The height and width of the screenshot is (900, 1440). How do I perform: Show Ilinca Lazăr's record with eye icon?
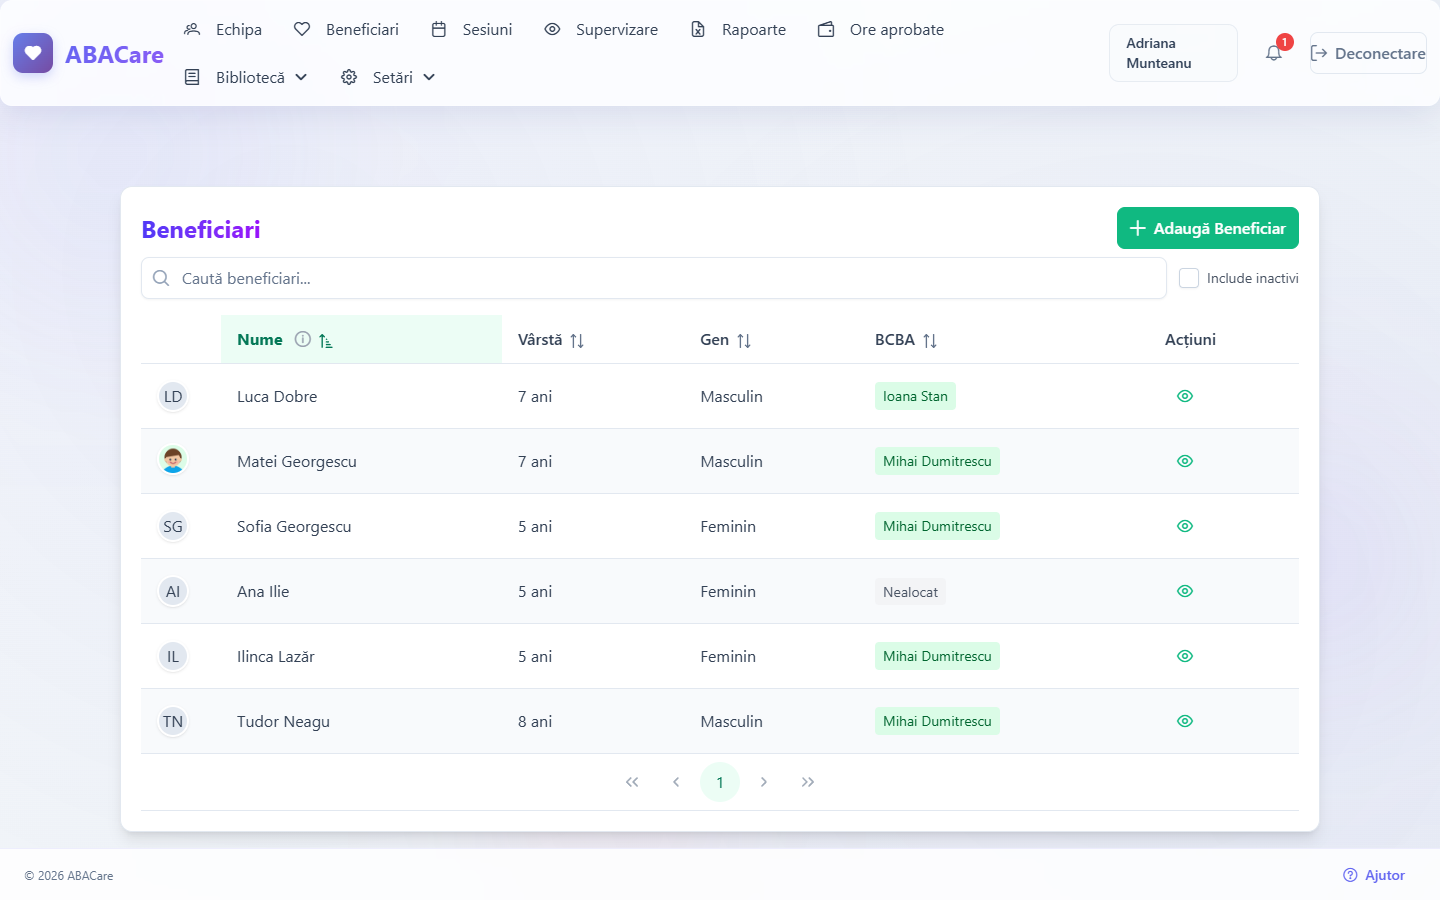pos(1185,656)
